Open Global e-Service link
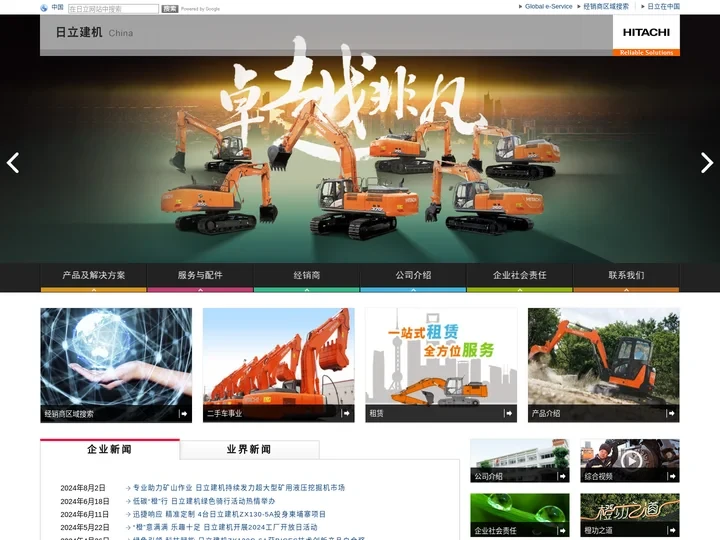Screen dimensions: 720x540 click(548, 6)
